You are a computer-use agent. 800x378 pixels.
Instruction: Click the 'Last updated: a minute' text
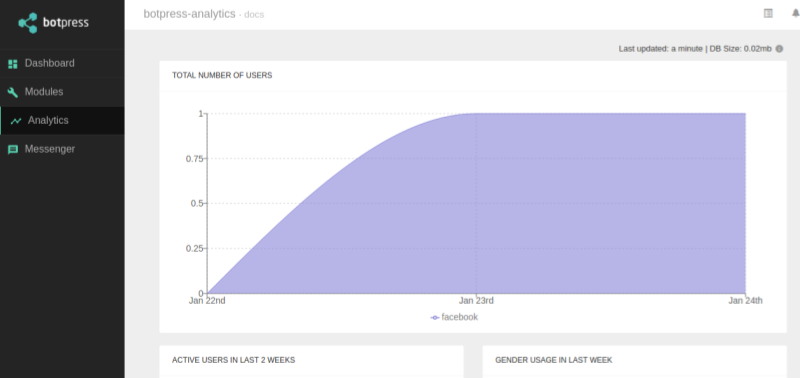pyautogui.click(x=661, y=49)
